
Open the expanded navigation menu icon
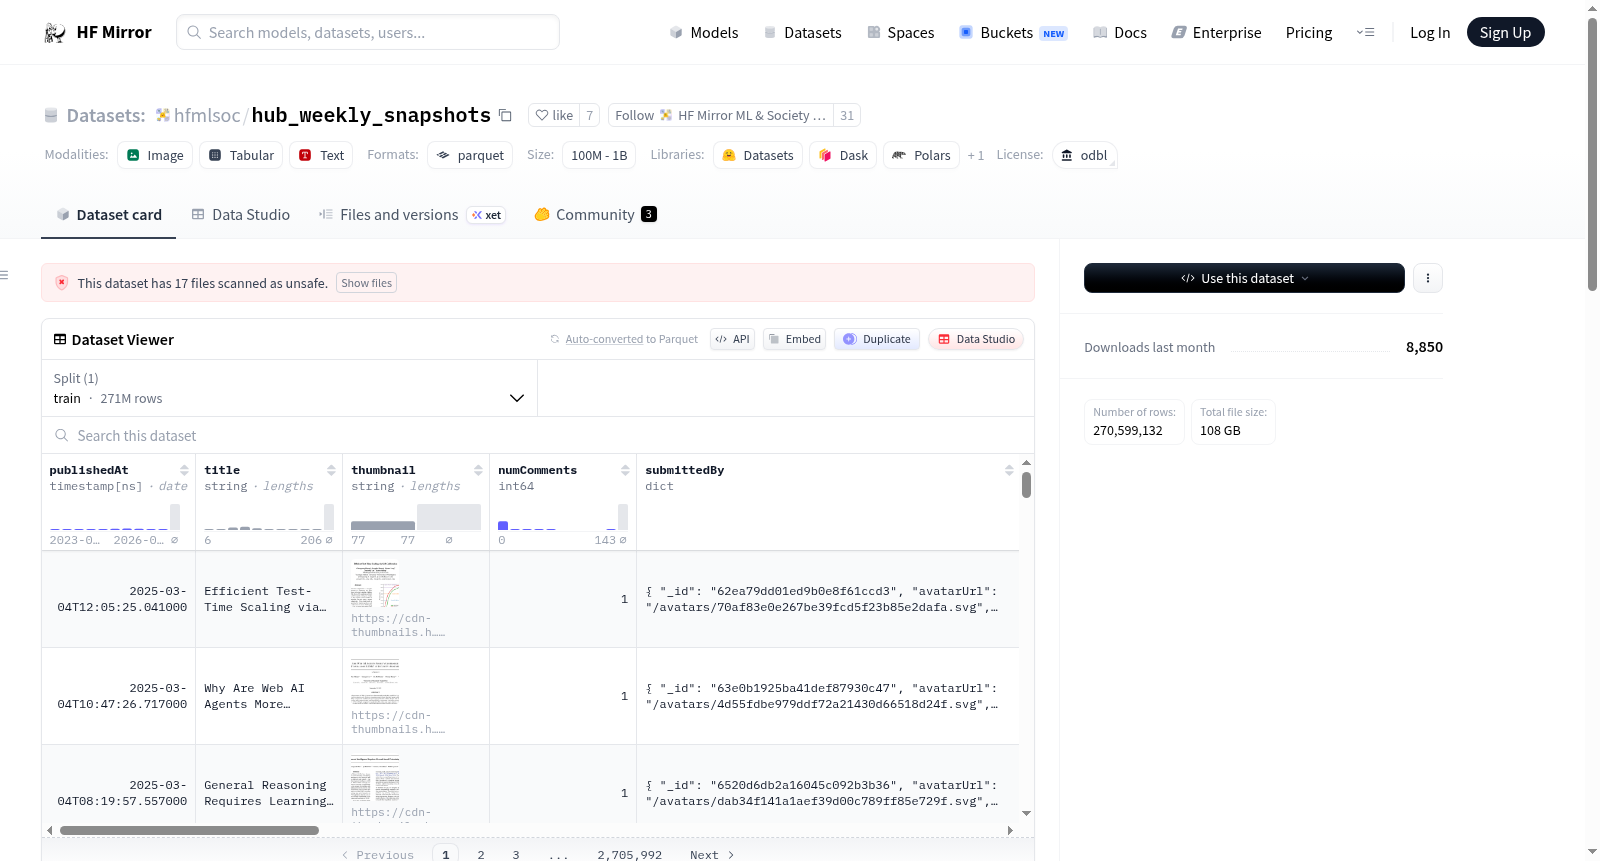[1365, 32]
